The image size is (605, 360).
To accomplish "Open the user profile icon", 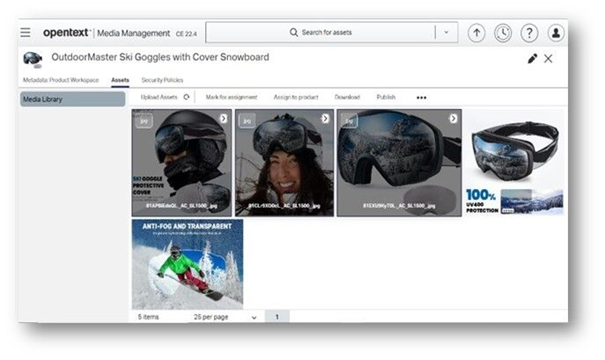I will pos(556,33).
